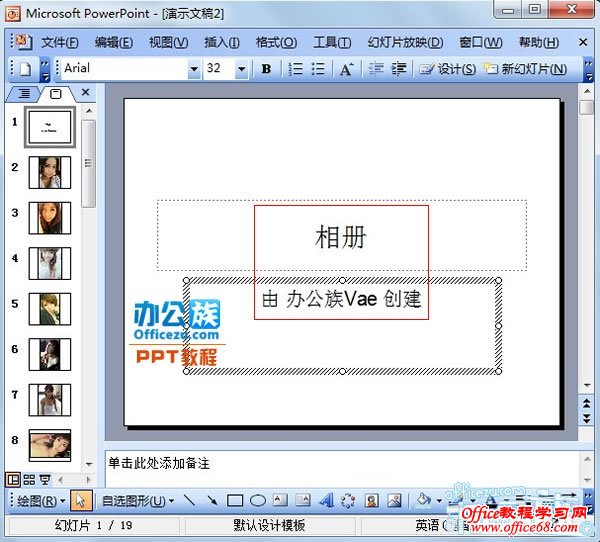600x542 pixels.
Task: Click the notes area 单击此处添加备注
Action: pyautogui.click(x=159, y=463)
